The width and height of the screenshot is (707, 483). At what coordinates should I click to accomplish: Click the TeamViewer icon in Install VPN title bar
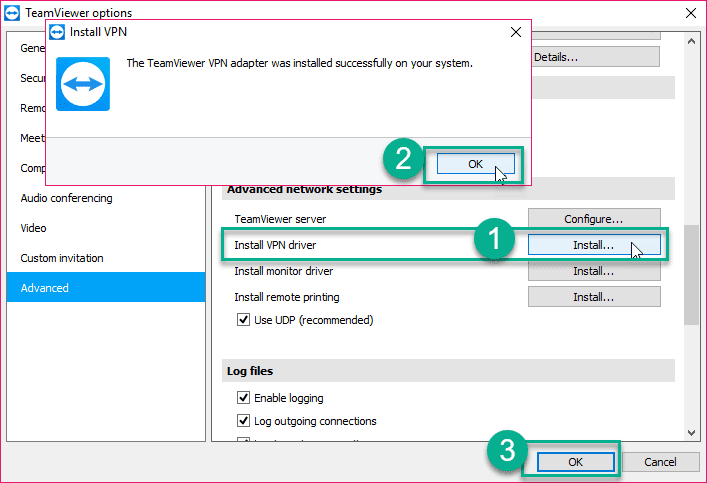tap(57, 32)
